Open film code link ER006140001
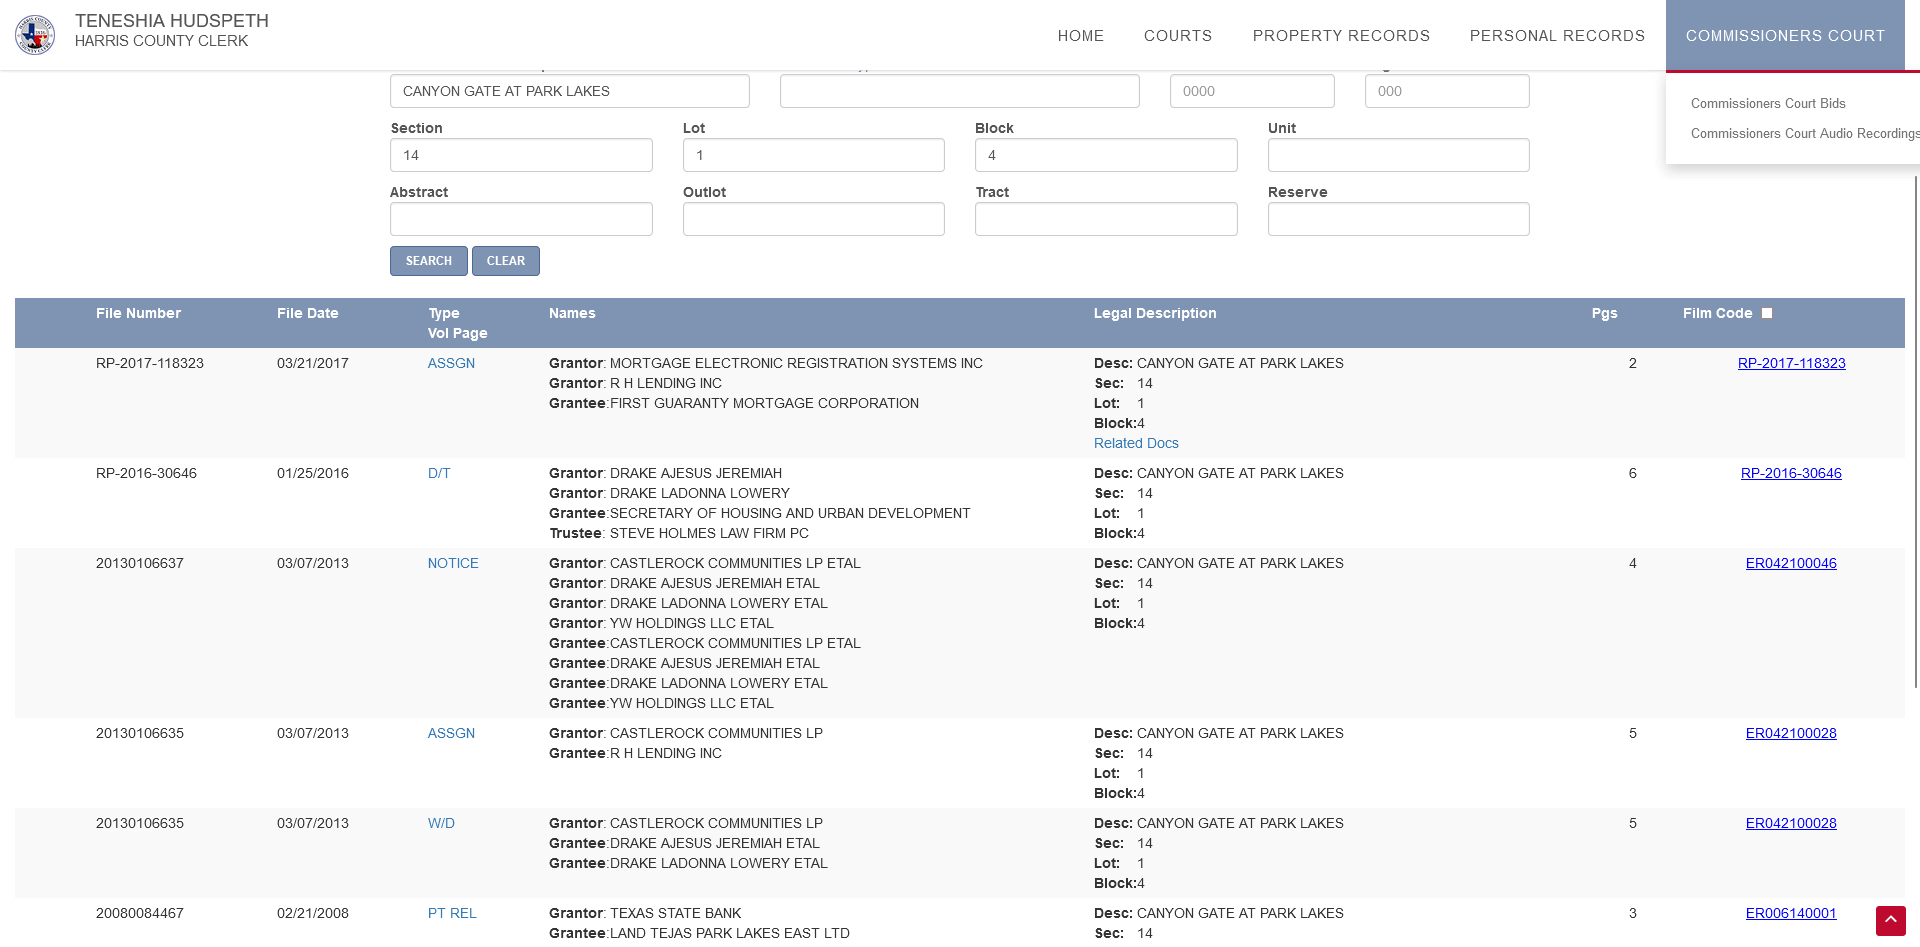1920x947 pixels. tap(1791, 913)
